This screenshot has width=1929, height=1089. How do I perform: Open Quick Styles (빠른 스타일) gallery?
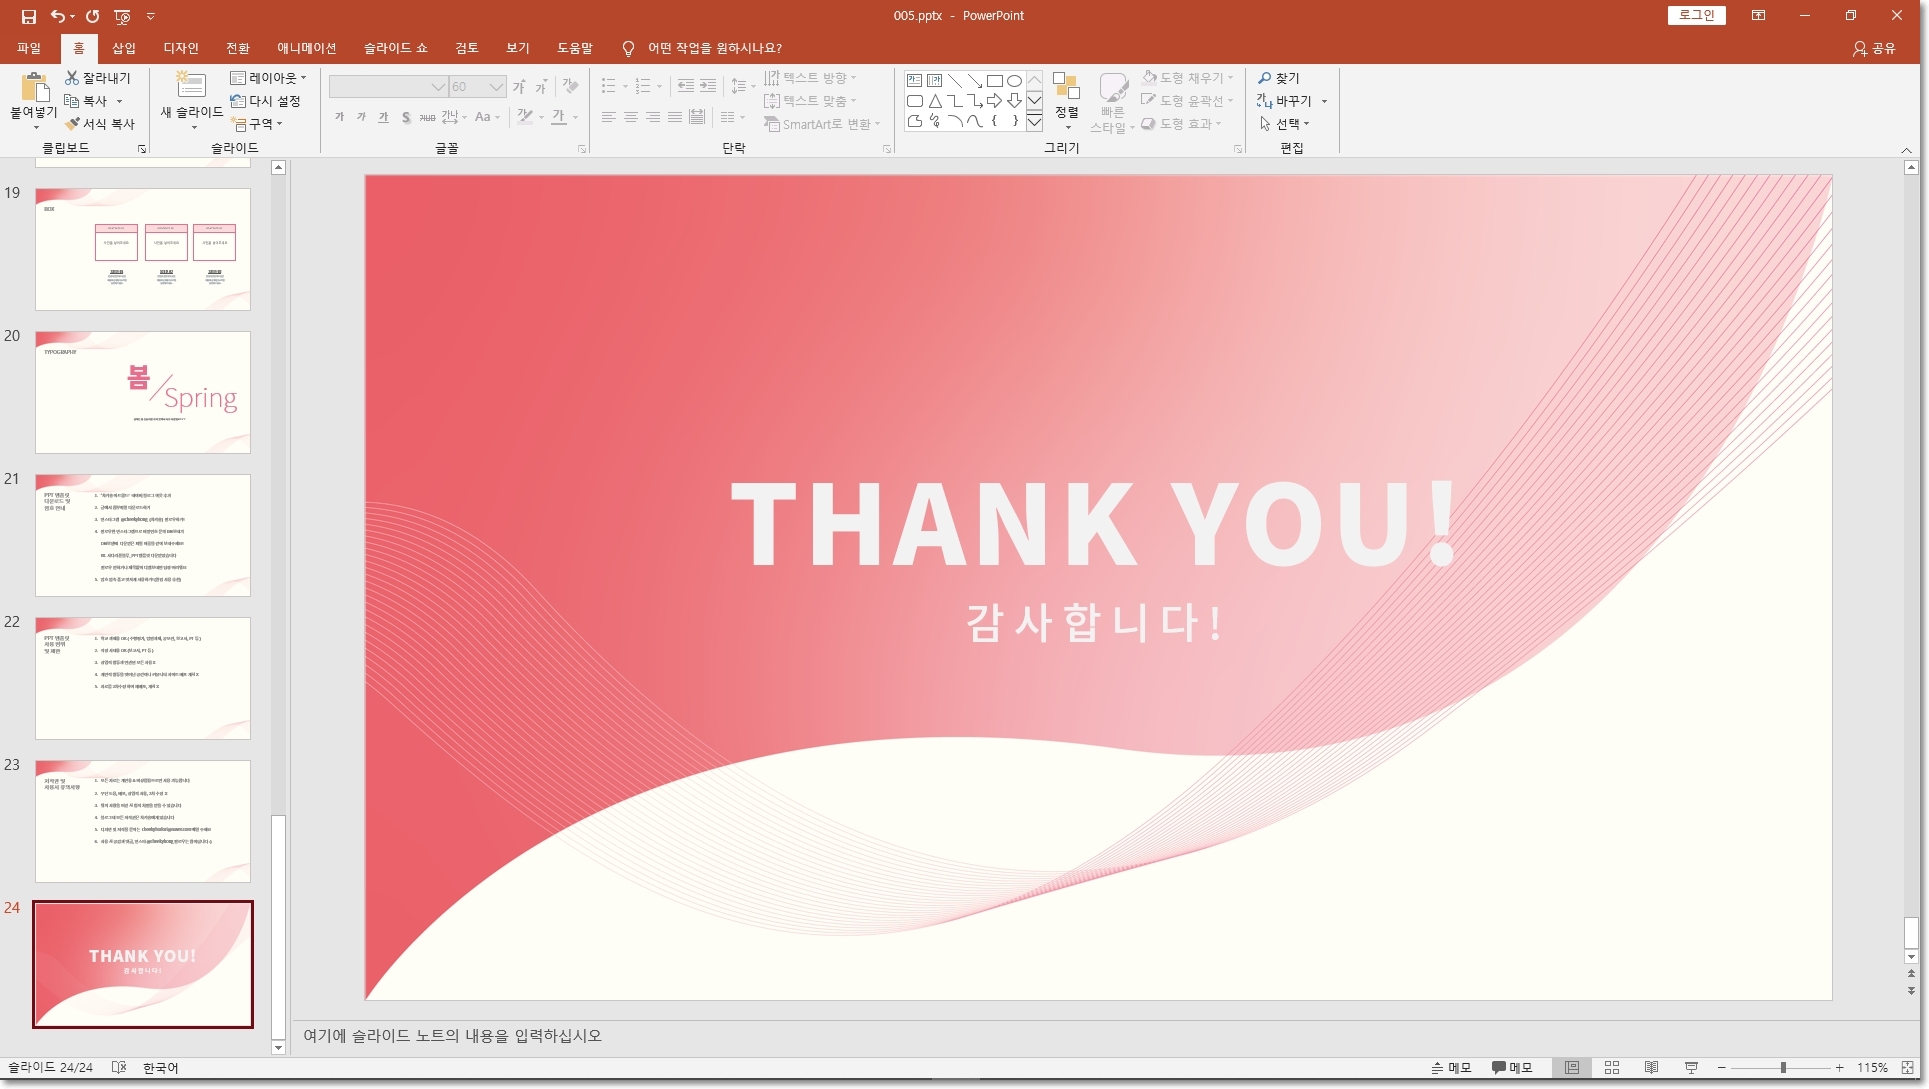click(1112, 103)
